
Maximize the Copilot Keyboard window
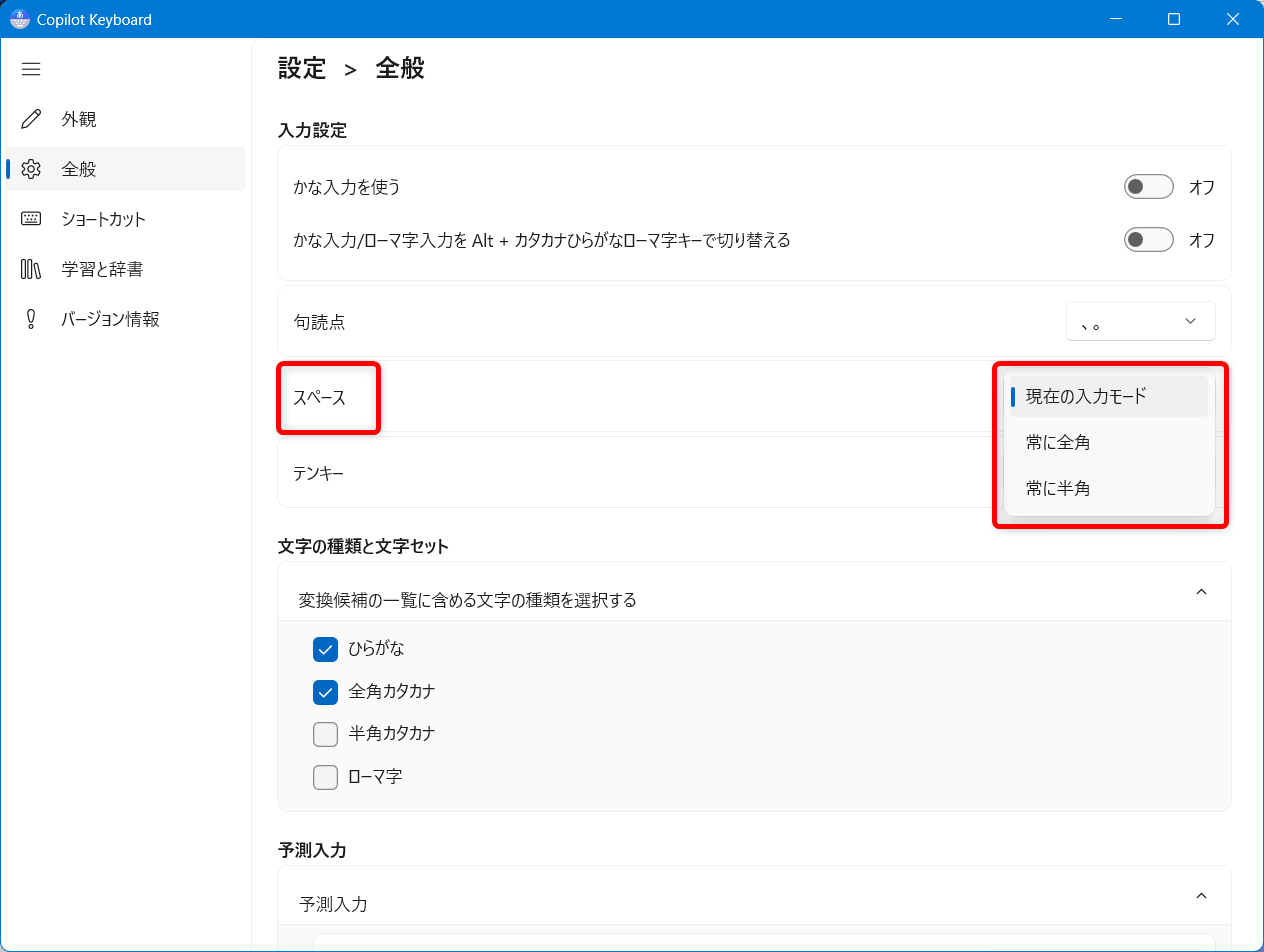click(x=1175, y=19)
